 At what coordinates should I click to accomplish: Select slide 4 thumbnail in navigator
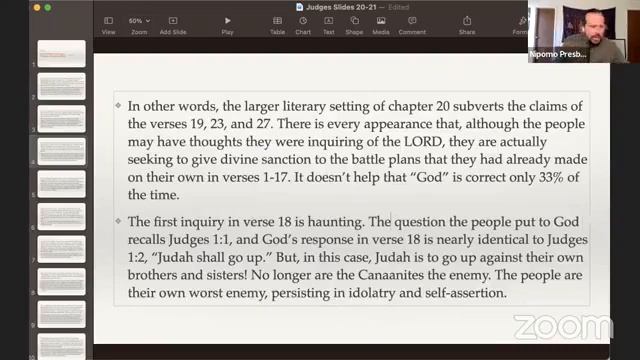tap(62, 151)
